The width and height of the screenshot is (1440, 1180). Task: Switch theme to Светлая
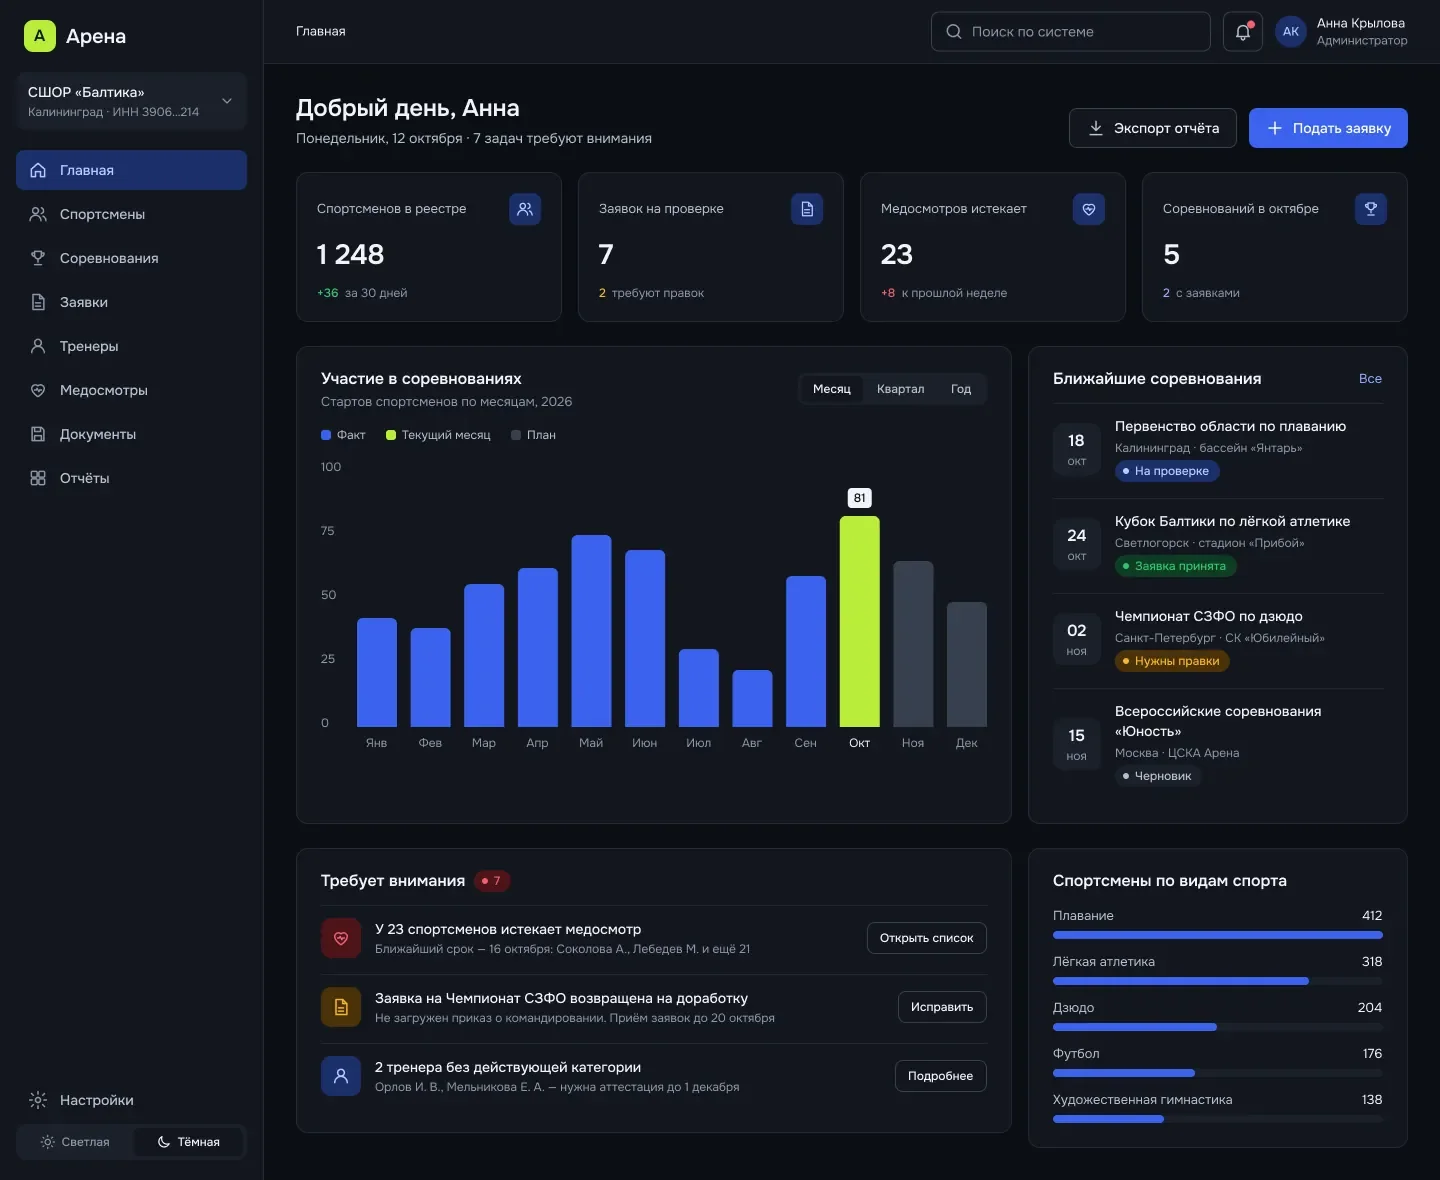pos(75,1142)
